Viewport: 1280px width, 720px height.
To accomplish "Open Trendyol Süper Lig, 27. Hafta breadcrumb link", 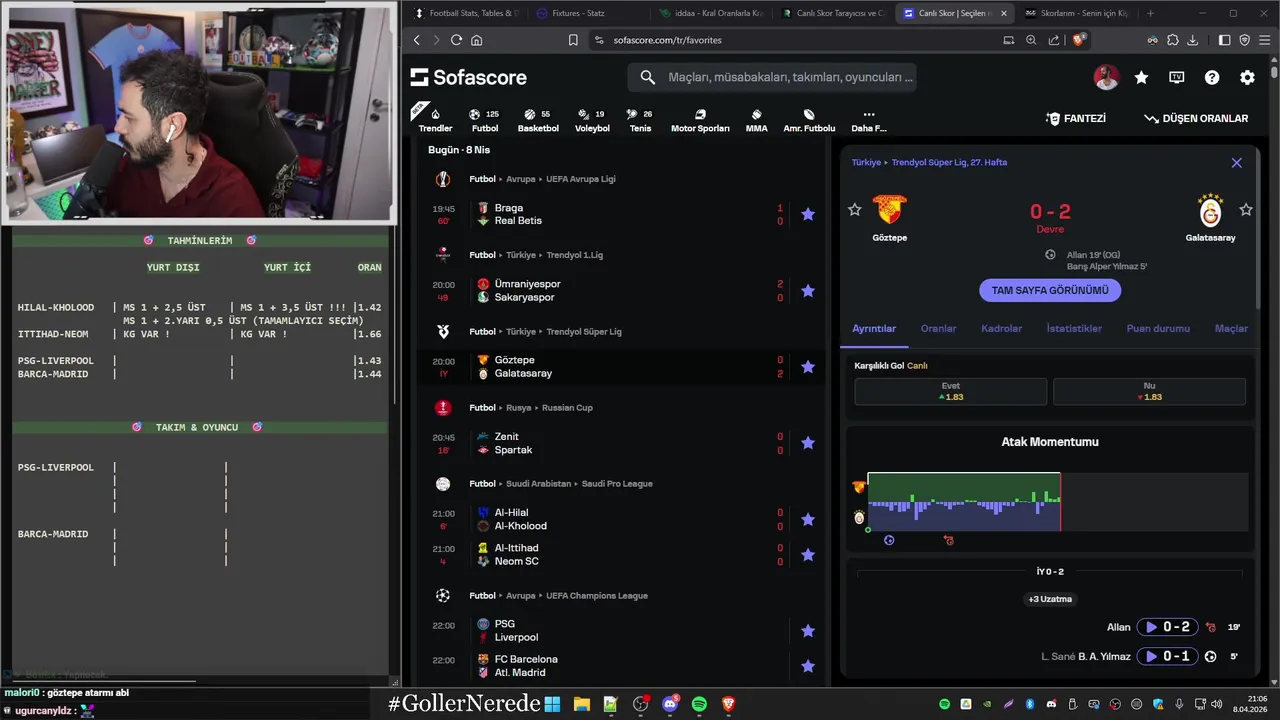I will [x=949, y=162].
